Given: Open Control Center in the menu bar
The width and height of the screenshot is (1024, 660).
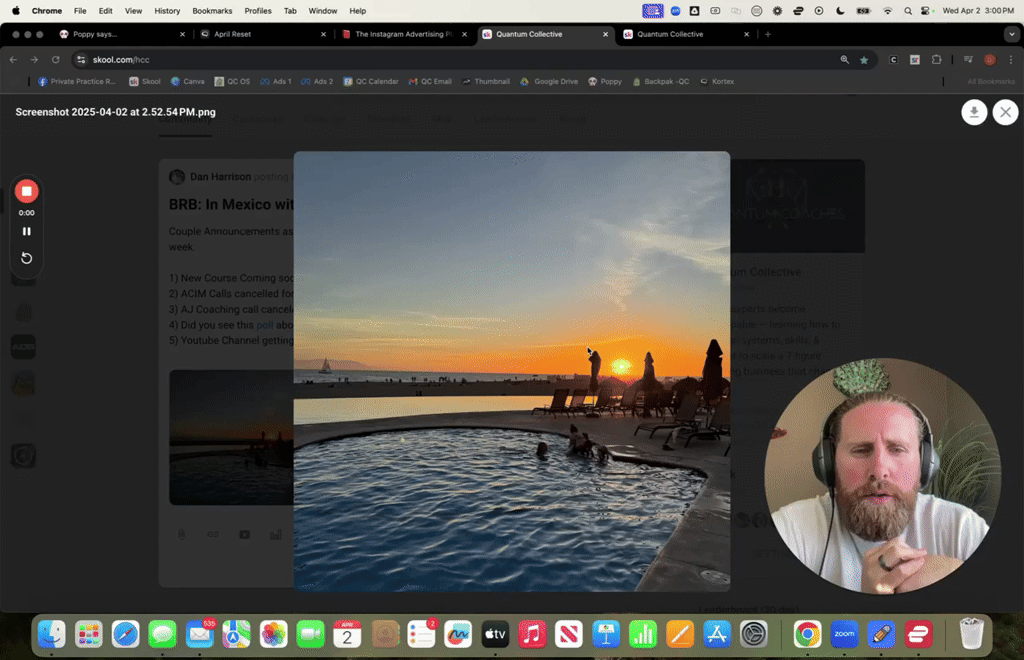Looking at the screenshot, I should [x=925, y=10].
